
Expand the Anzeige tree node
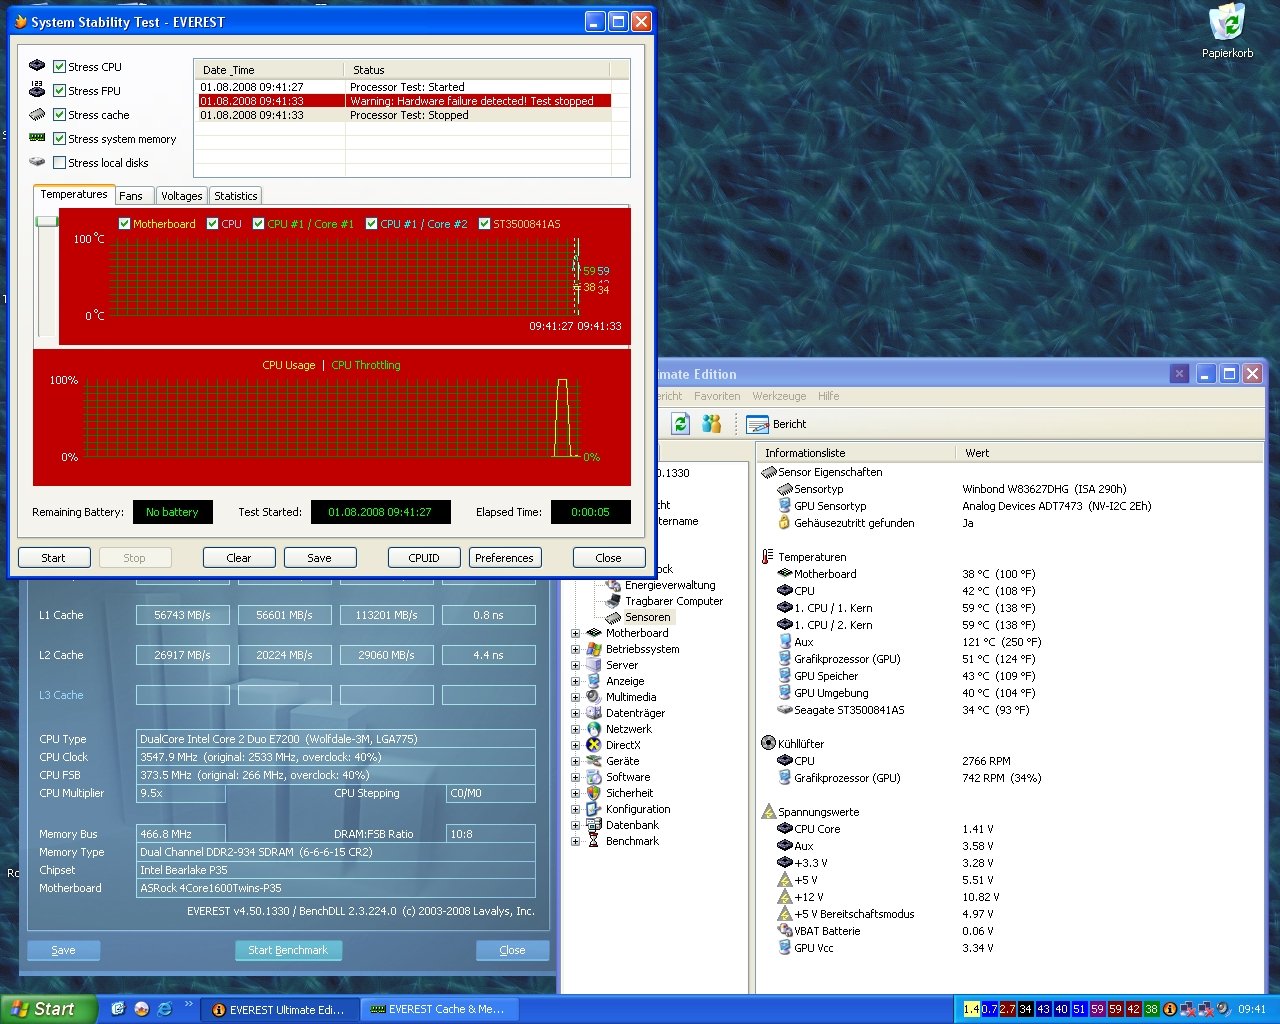pyautogui.click(x=575, y=681)
